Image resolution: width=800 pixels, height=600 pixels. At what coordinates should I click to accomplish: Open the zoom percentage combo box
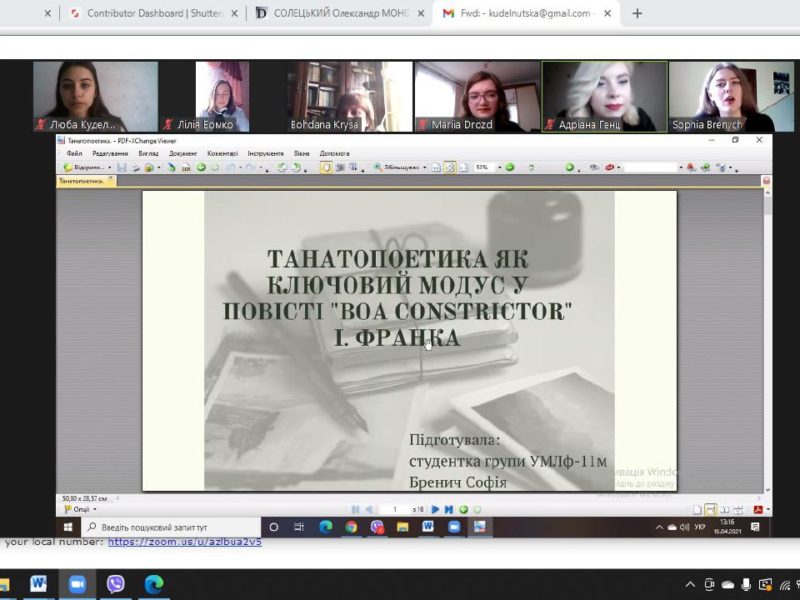(486, 168)
